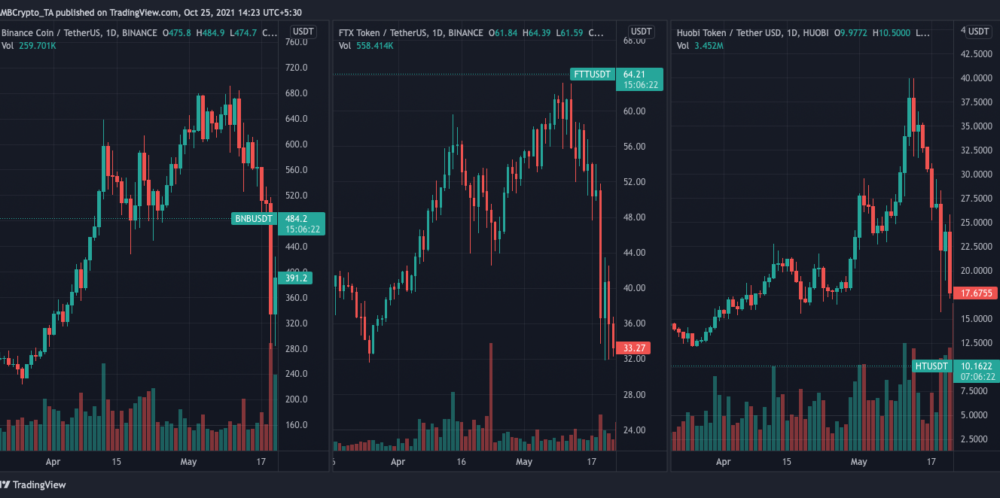Image resolution: width=1000 pixels, height=498 pixels.
Task: Select the 64.21 price tag
Action: pyautogui.click(x=640, y=80)
